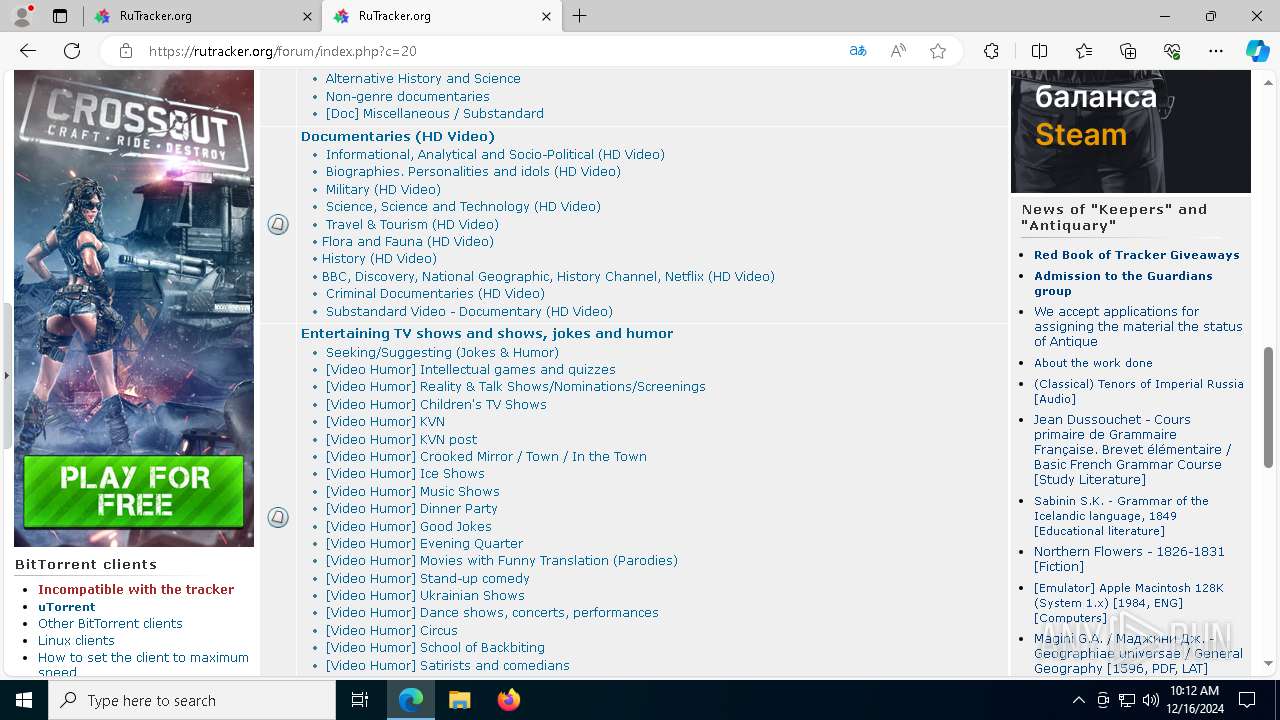Open Seeking/Suggesting (Jokes & Humor) link

click(442, 352)
